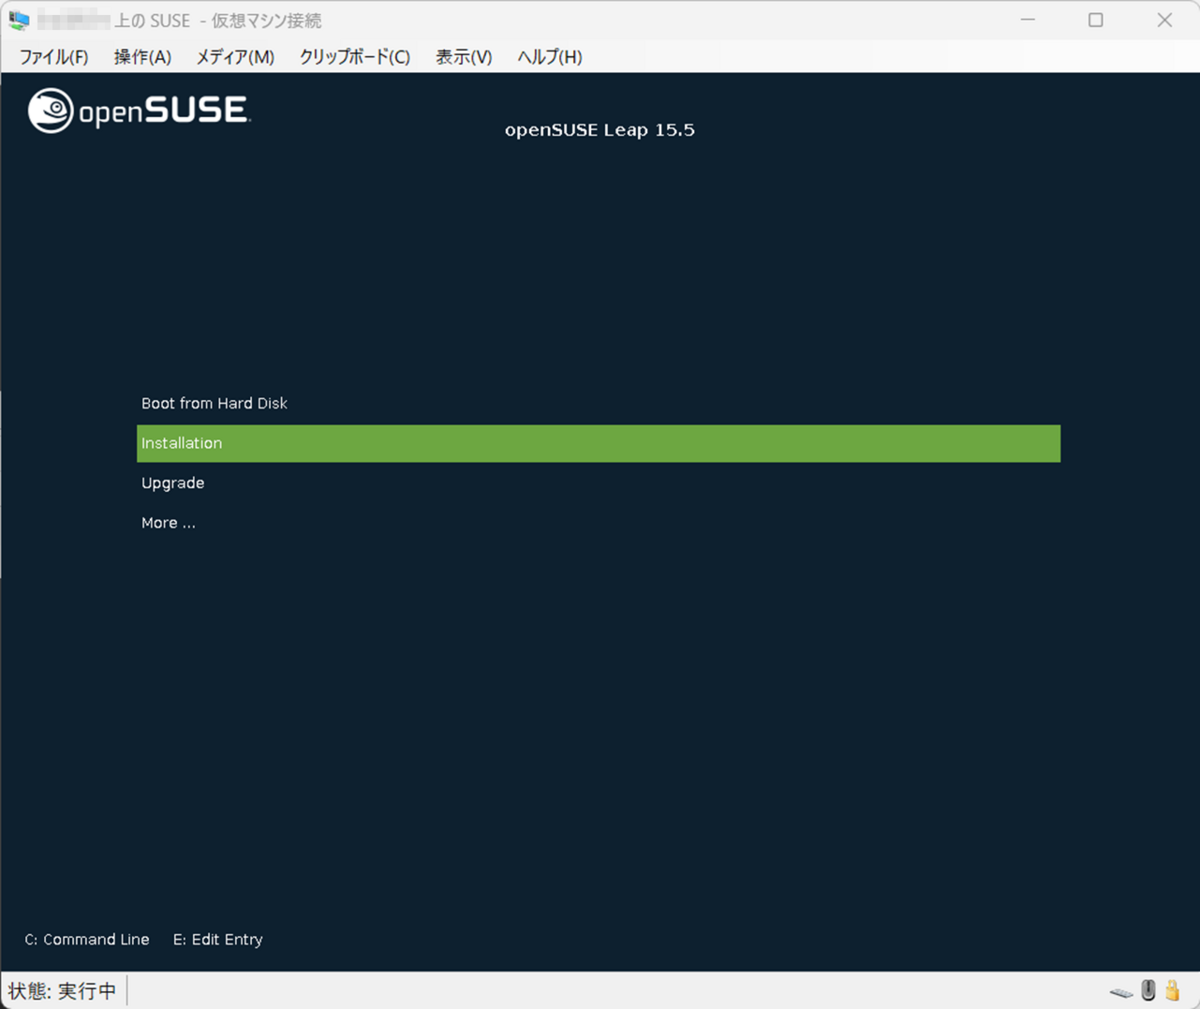
Task: Open the メディア(M) menu
Action: 235,57
